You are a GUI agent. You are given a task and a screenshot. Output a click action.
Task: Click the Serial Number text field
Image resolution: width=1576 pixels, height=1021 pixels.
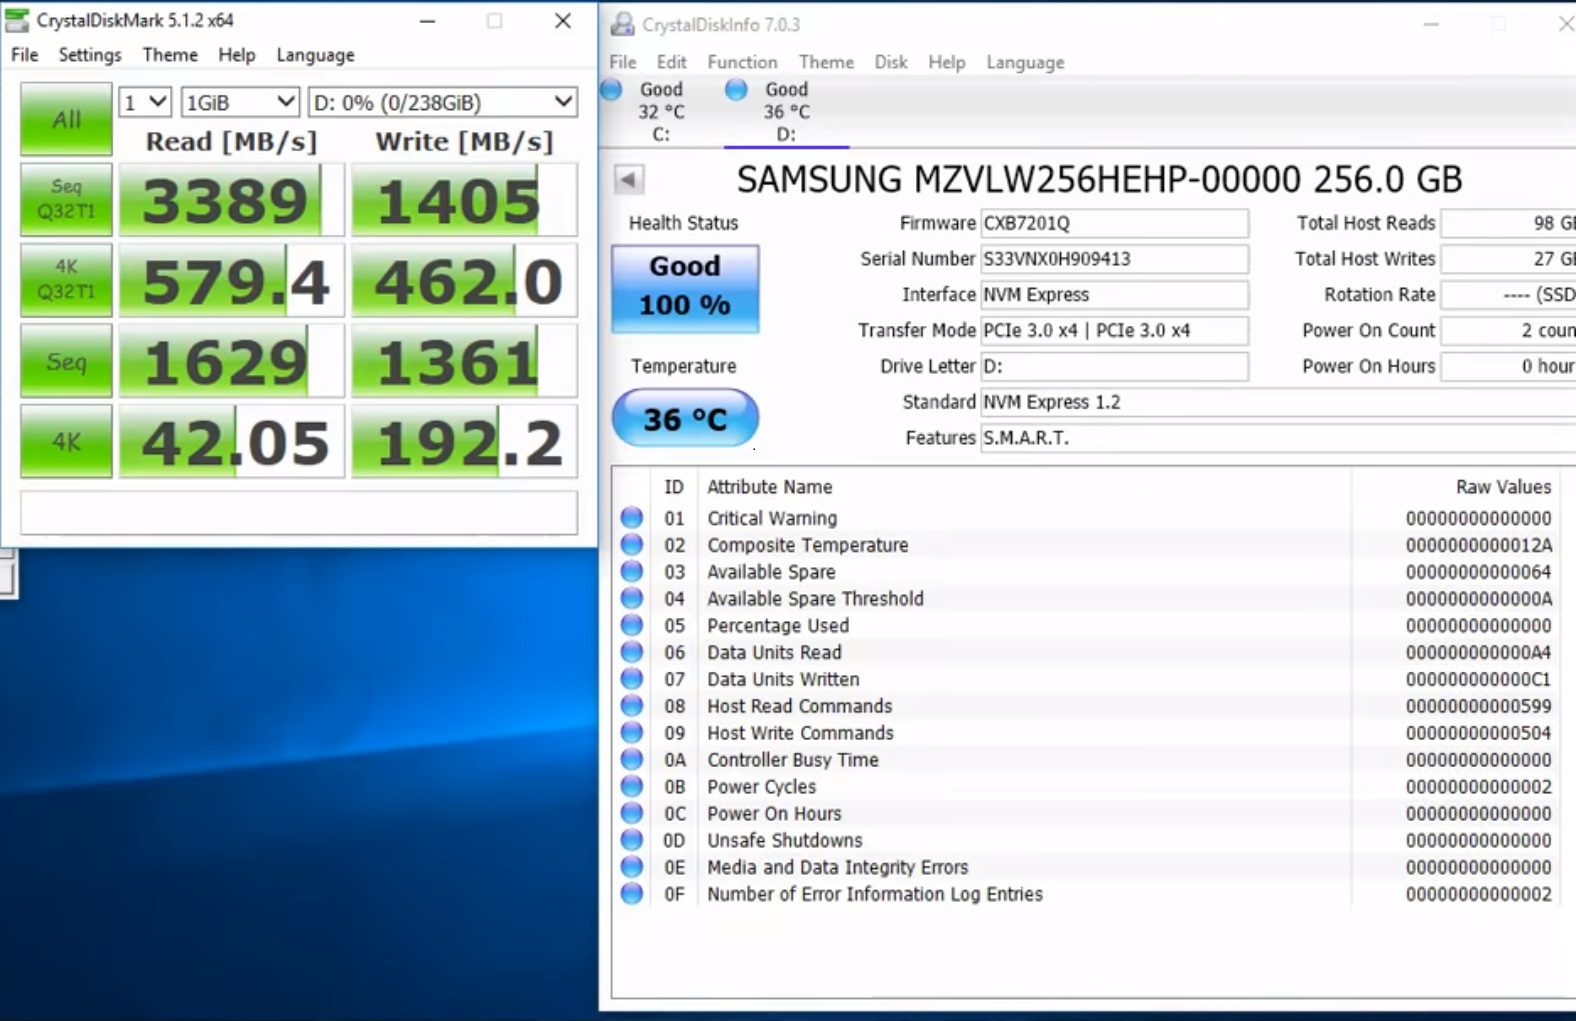[x=1114, y=259]
